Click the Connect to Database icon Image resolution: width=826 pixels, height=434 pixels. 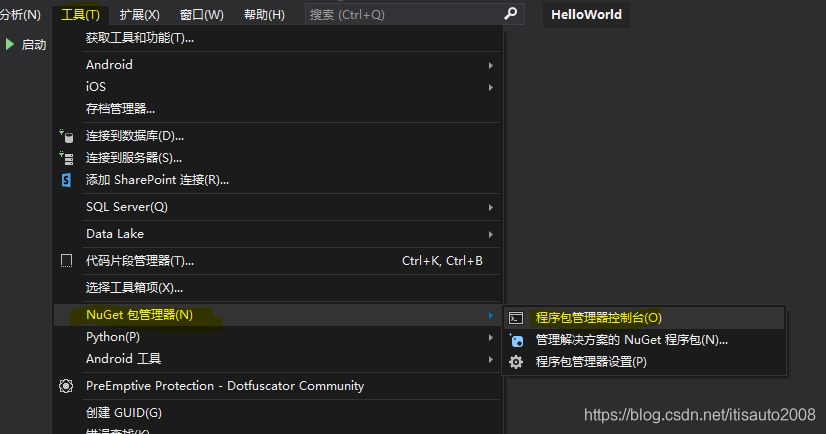point(66,136)
